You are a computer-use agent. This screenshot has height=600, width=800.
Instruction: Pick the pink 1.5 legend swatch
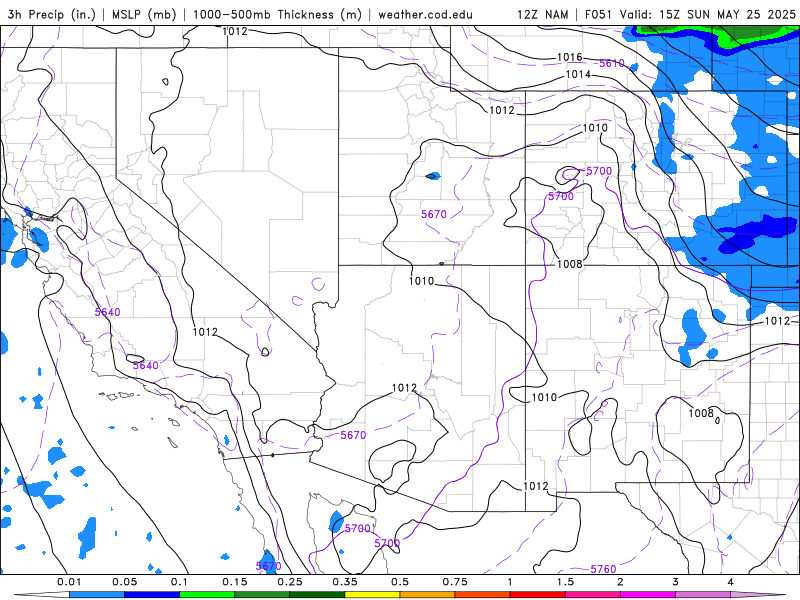tap(593, 595)
